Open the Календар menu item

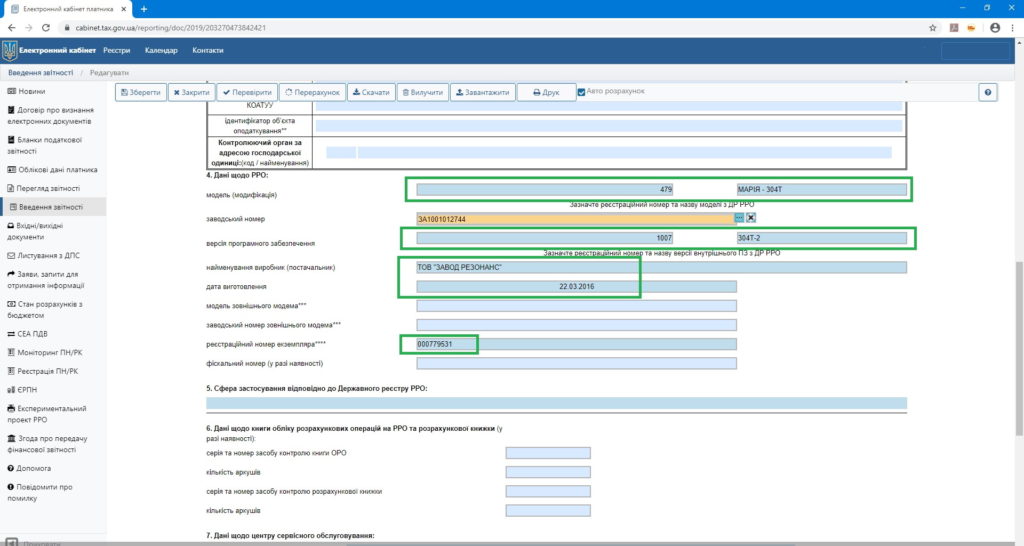161,50
